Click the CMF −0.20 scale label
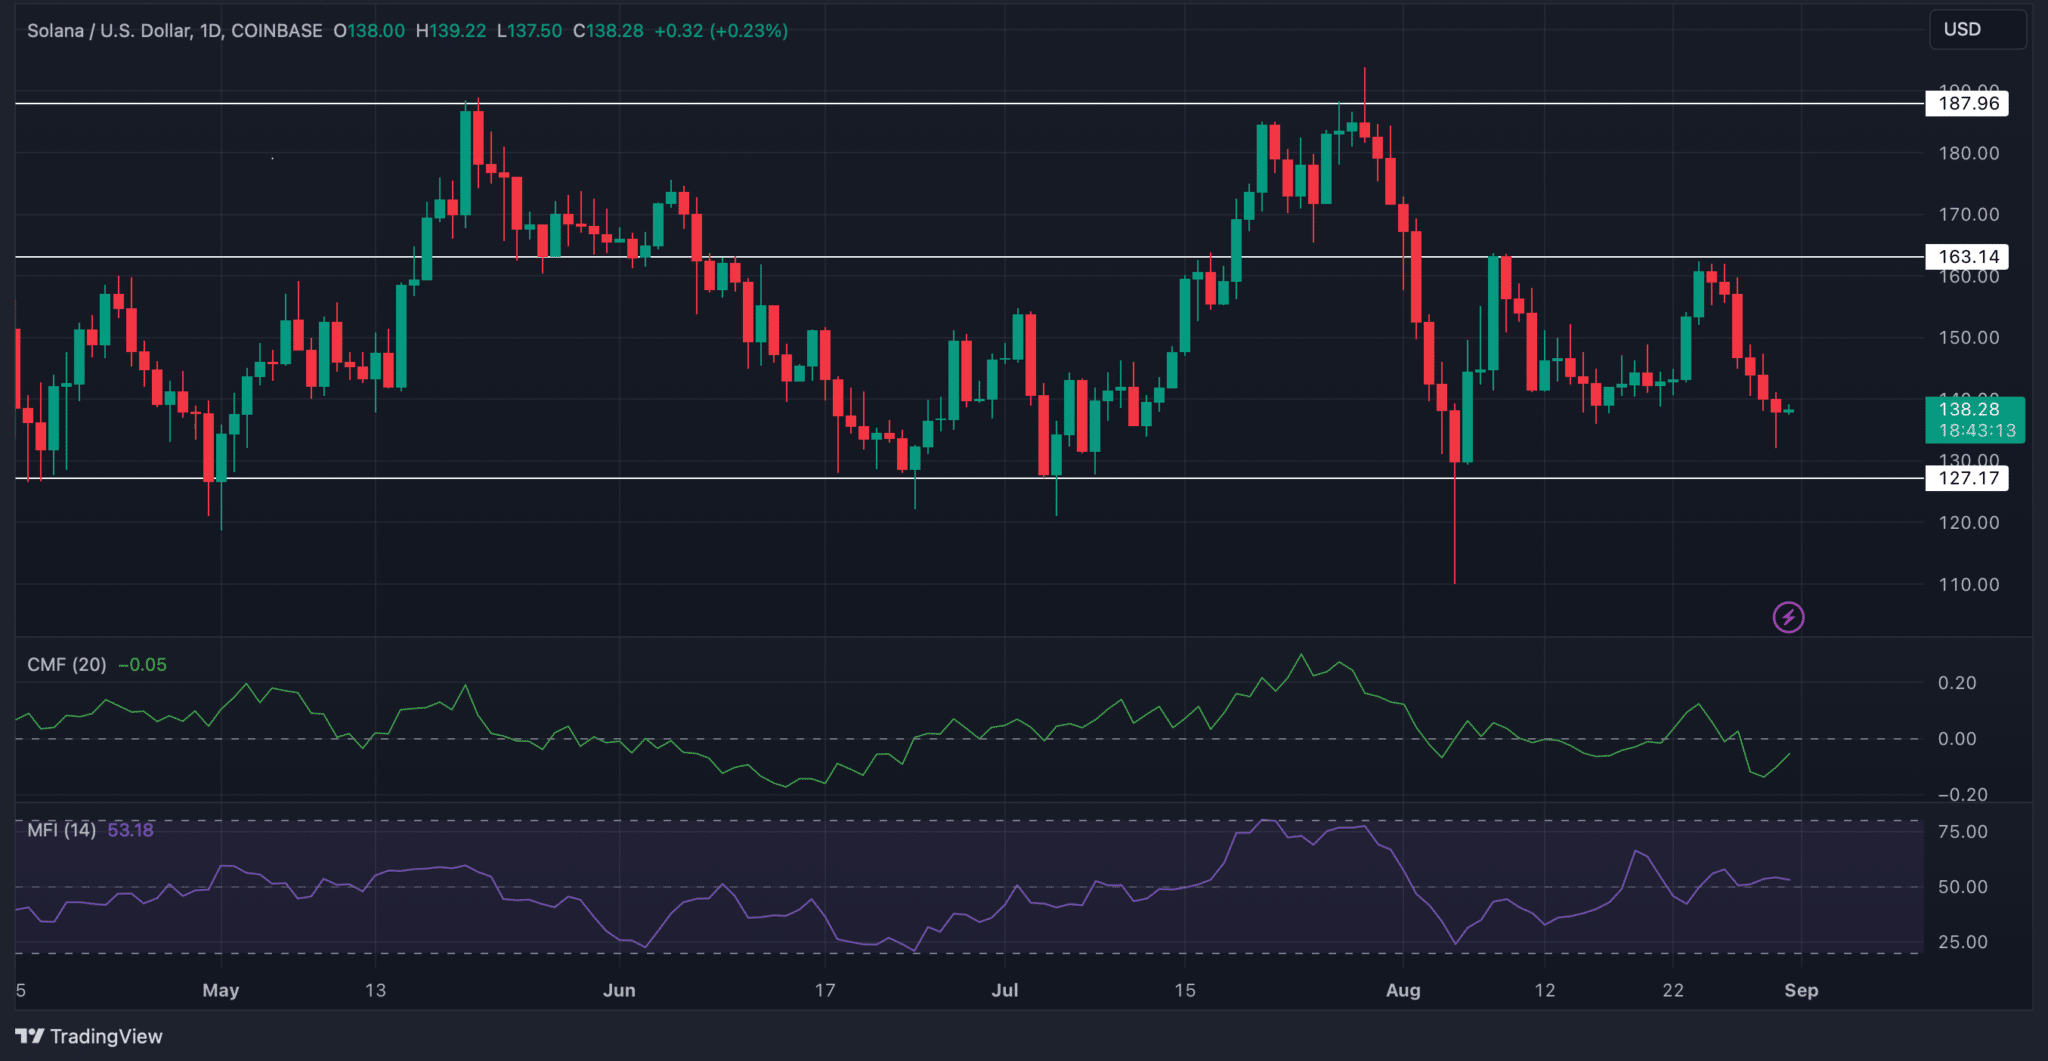Viewport: 2048px width, 1061px height. click(x=1962, y=795)
